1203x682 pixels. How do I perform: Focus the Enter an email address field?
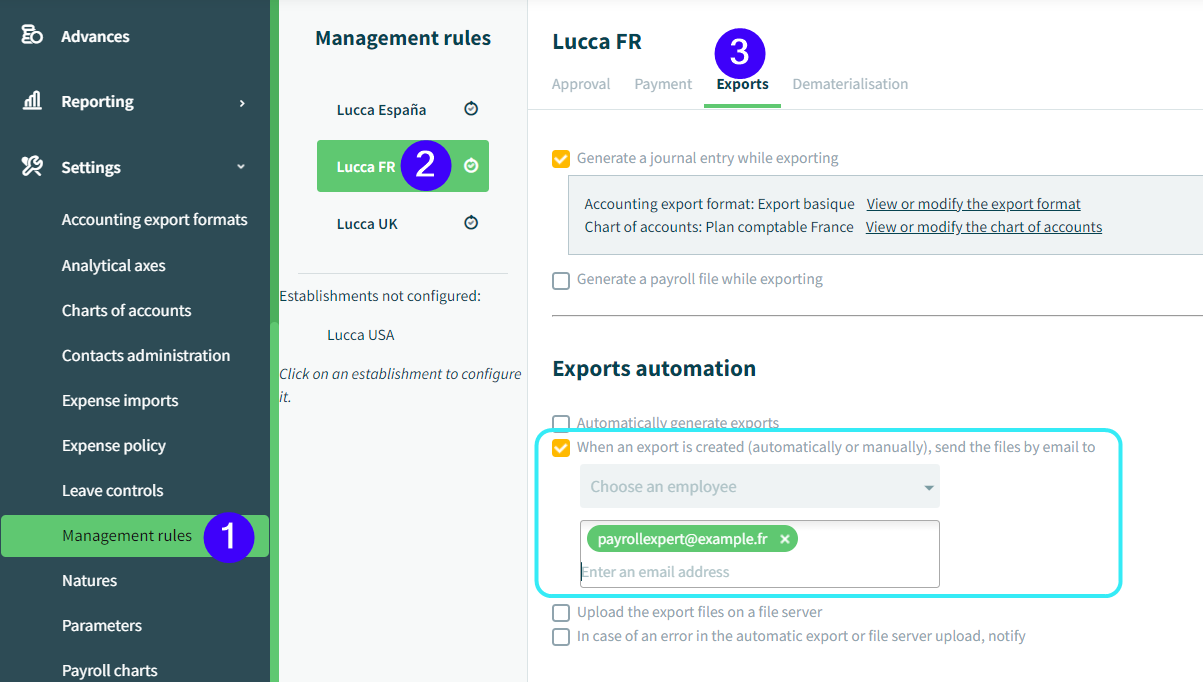[760, 572]
